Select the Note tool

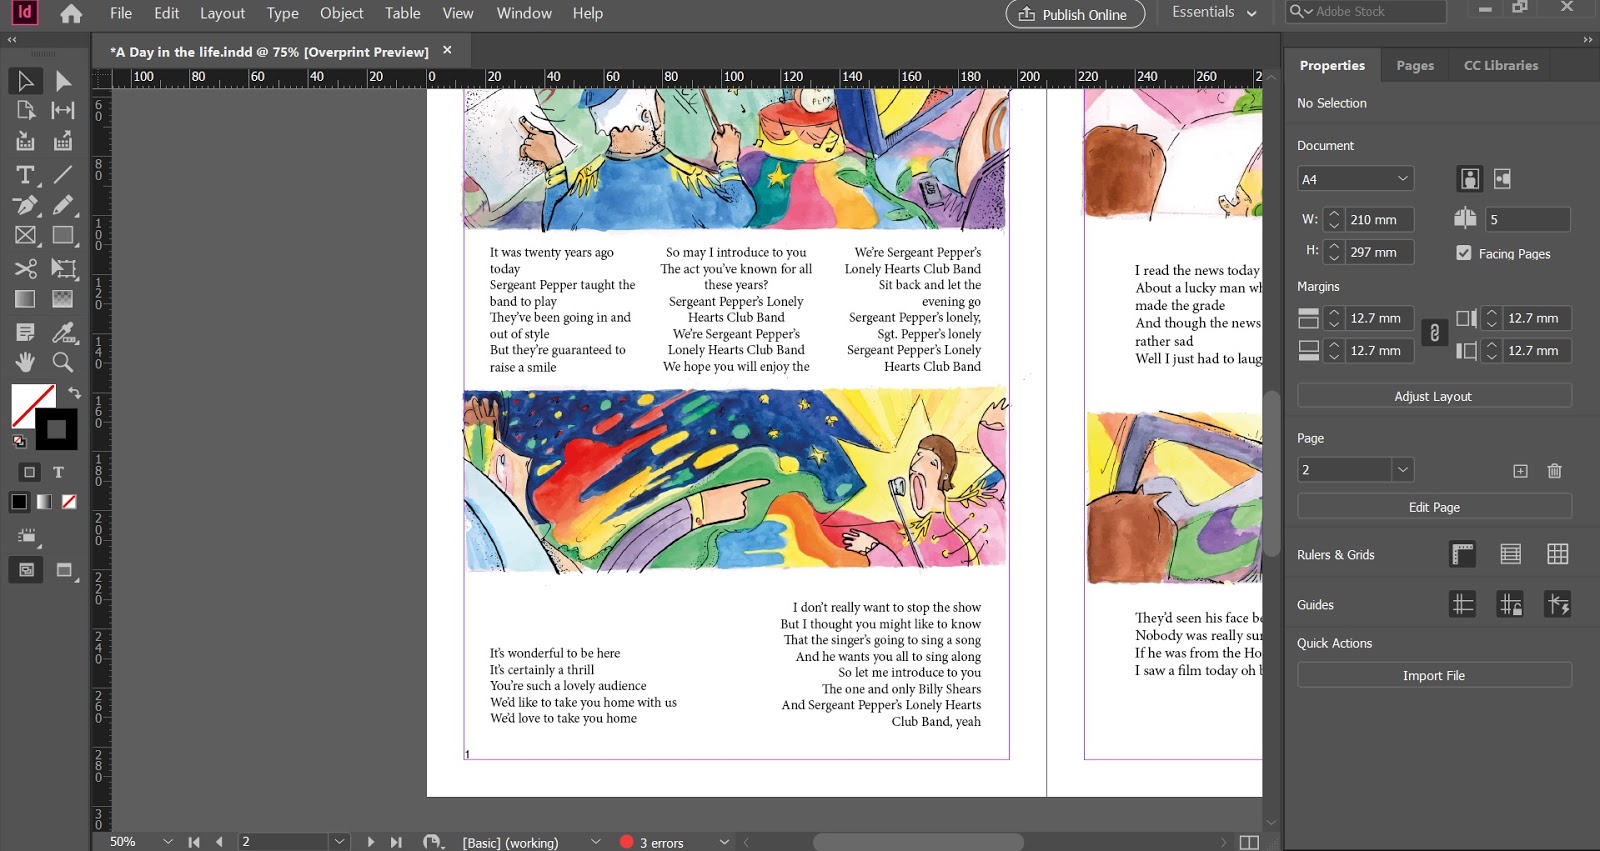(25, 332)
